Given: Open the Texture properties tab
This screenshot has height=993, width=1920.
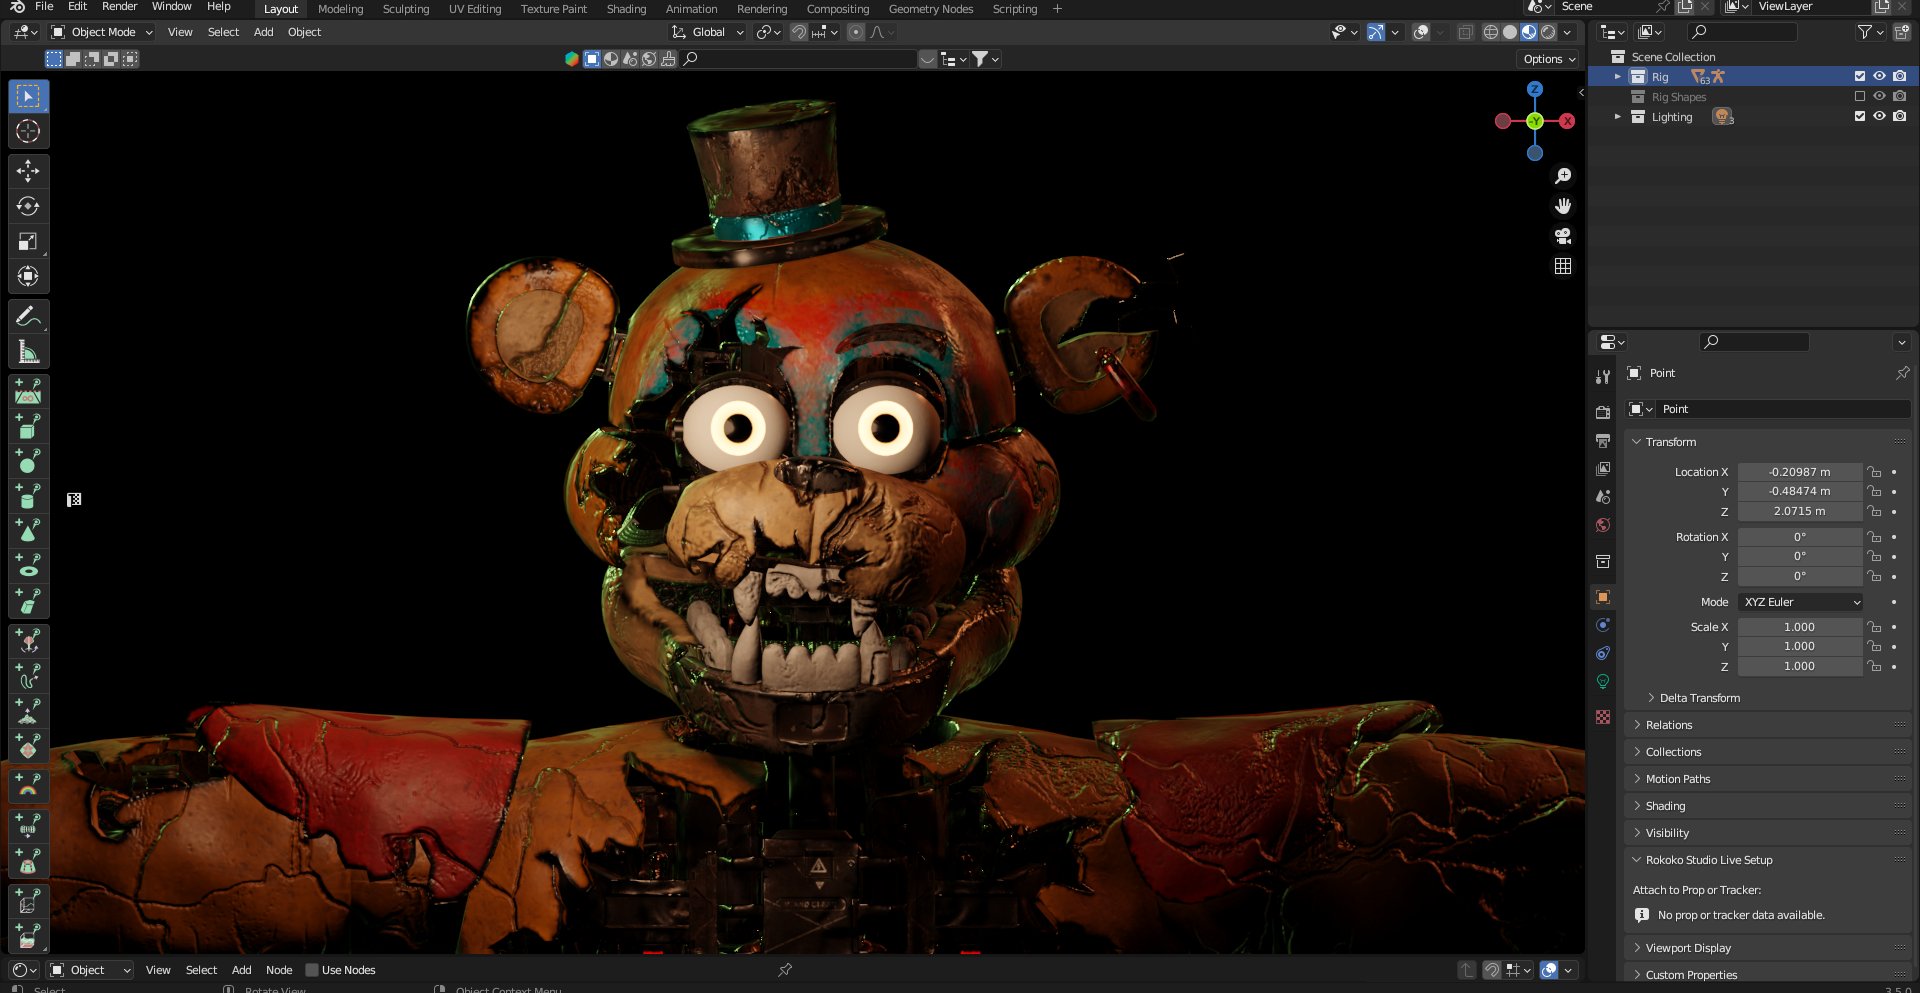Looking at the screenshot, I should (1603, 717).
